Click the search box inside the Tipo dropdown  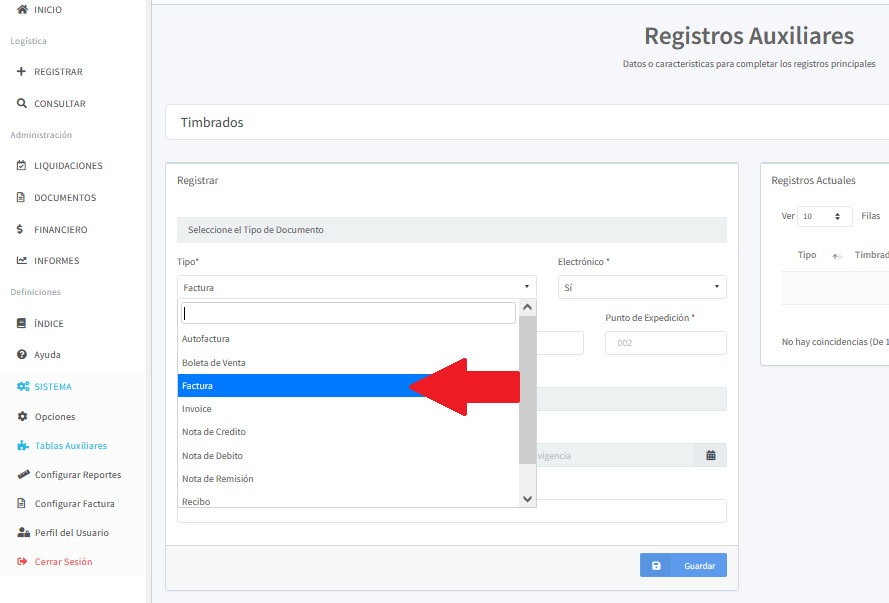click(348, 313)
